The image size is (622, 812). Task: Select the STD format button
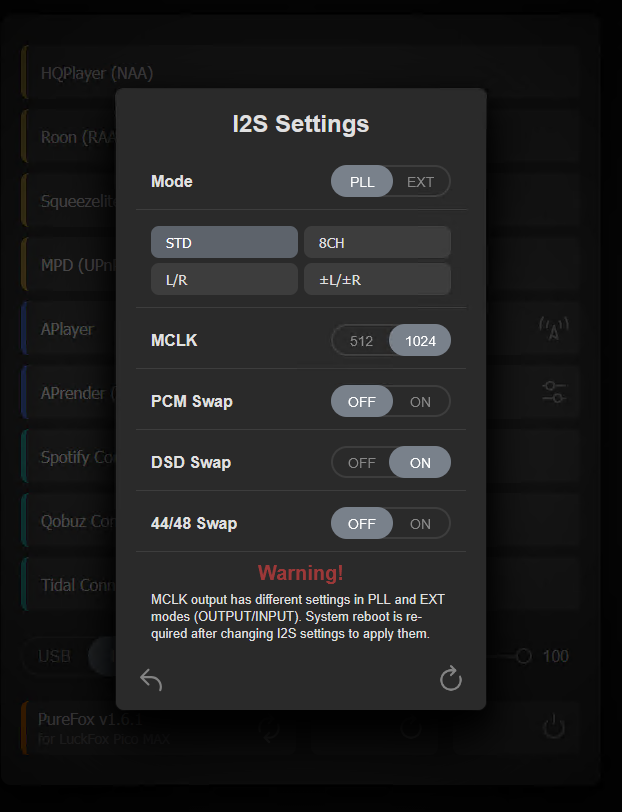(x=224, y=243)
